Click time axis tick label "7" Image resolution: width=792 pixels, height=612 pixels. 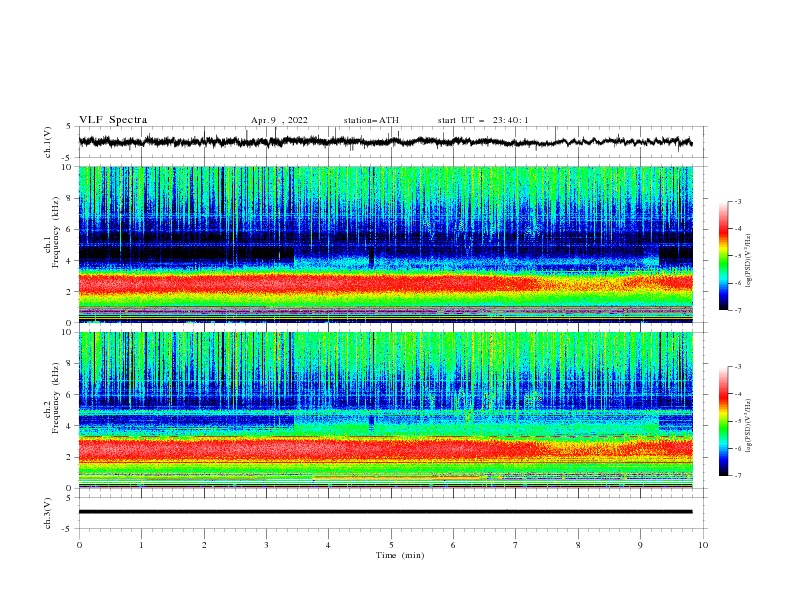516,545
